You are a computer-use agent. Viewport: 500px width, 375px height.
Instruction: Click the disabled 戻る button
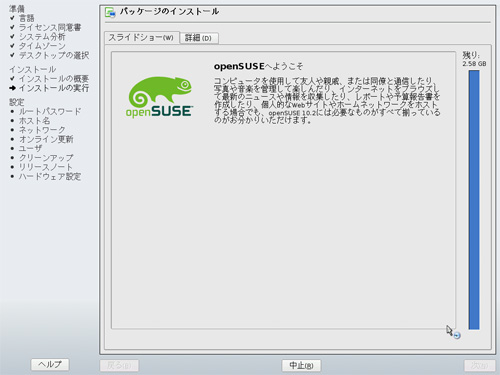(x=119, y=365)
